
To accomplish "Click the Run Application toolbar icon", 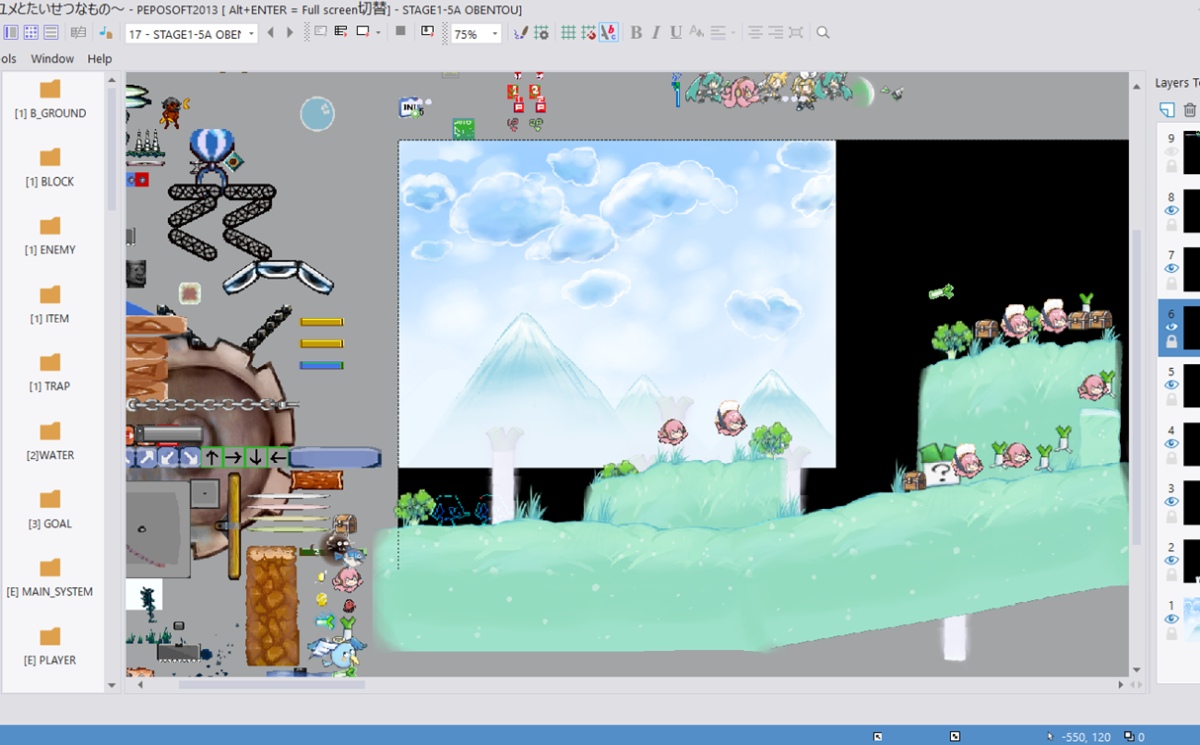I will click(x=341, y=32).
